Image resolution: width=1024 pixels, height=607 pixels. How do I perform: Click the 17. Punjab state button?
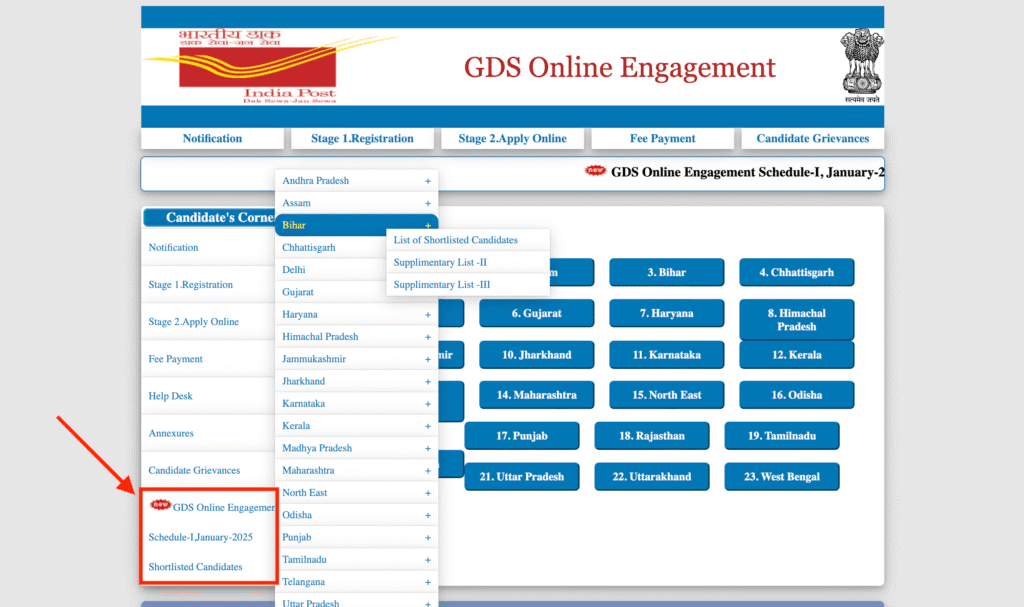(x=521, y=436)
